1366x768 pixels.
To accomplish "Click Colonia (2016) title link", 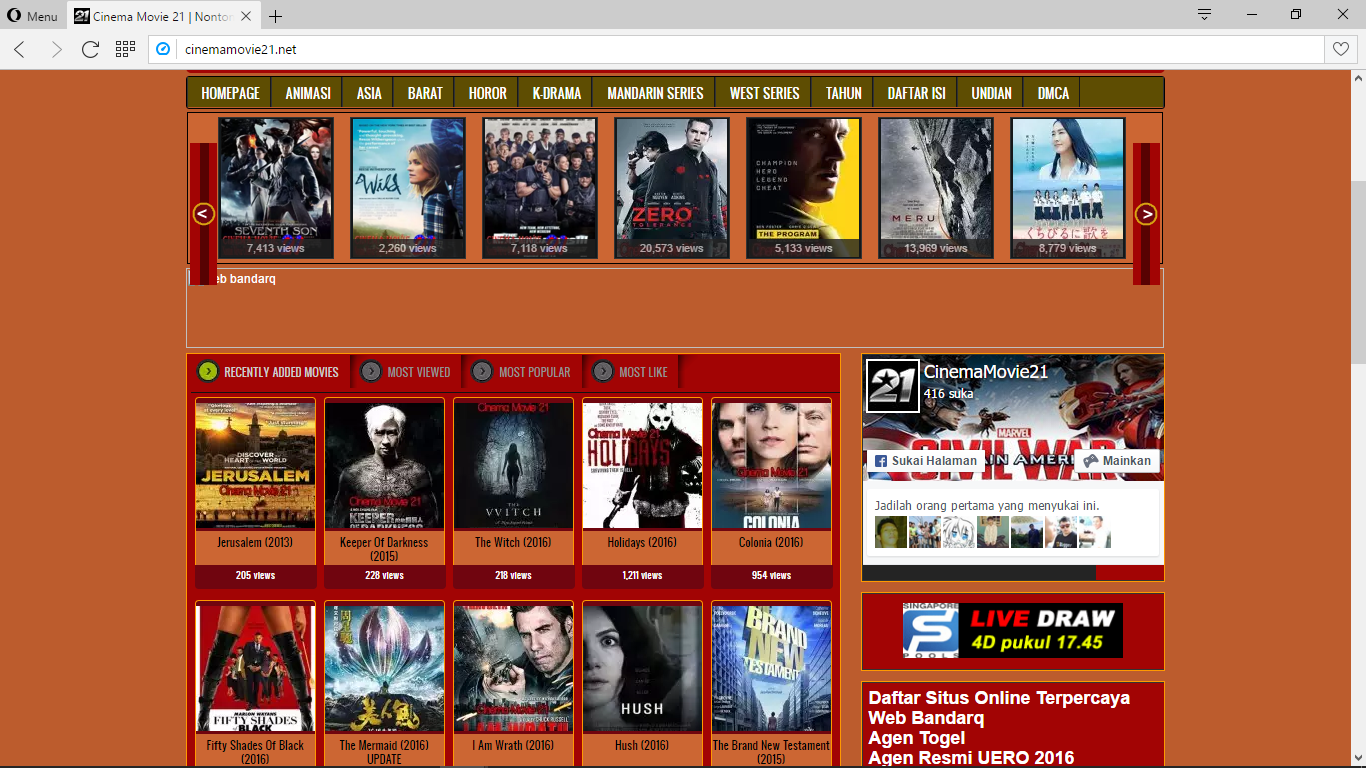I will pos(771,542).
